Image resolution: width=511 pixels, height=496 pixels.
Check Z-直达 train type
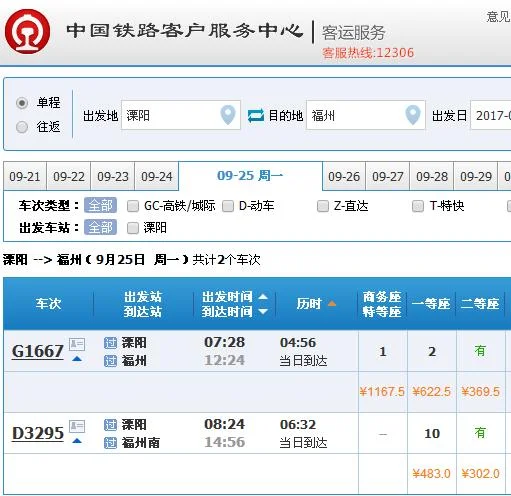323,206
